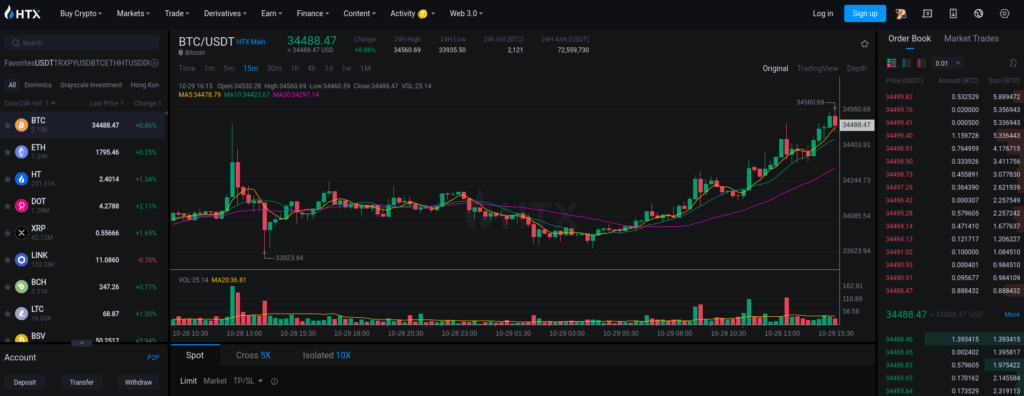This screenshot has height=396, width=1024.
Task: Expand the Derivatives menu
Action: (x=225, y=13)
